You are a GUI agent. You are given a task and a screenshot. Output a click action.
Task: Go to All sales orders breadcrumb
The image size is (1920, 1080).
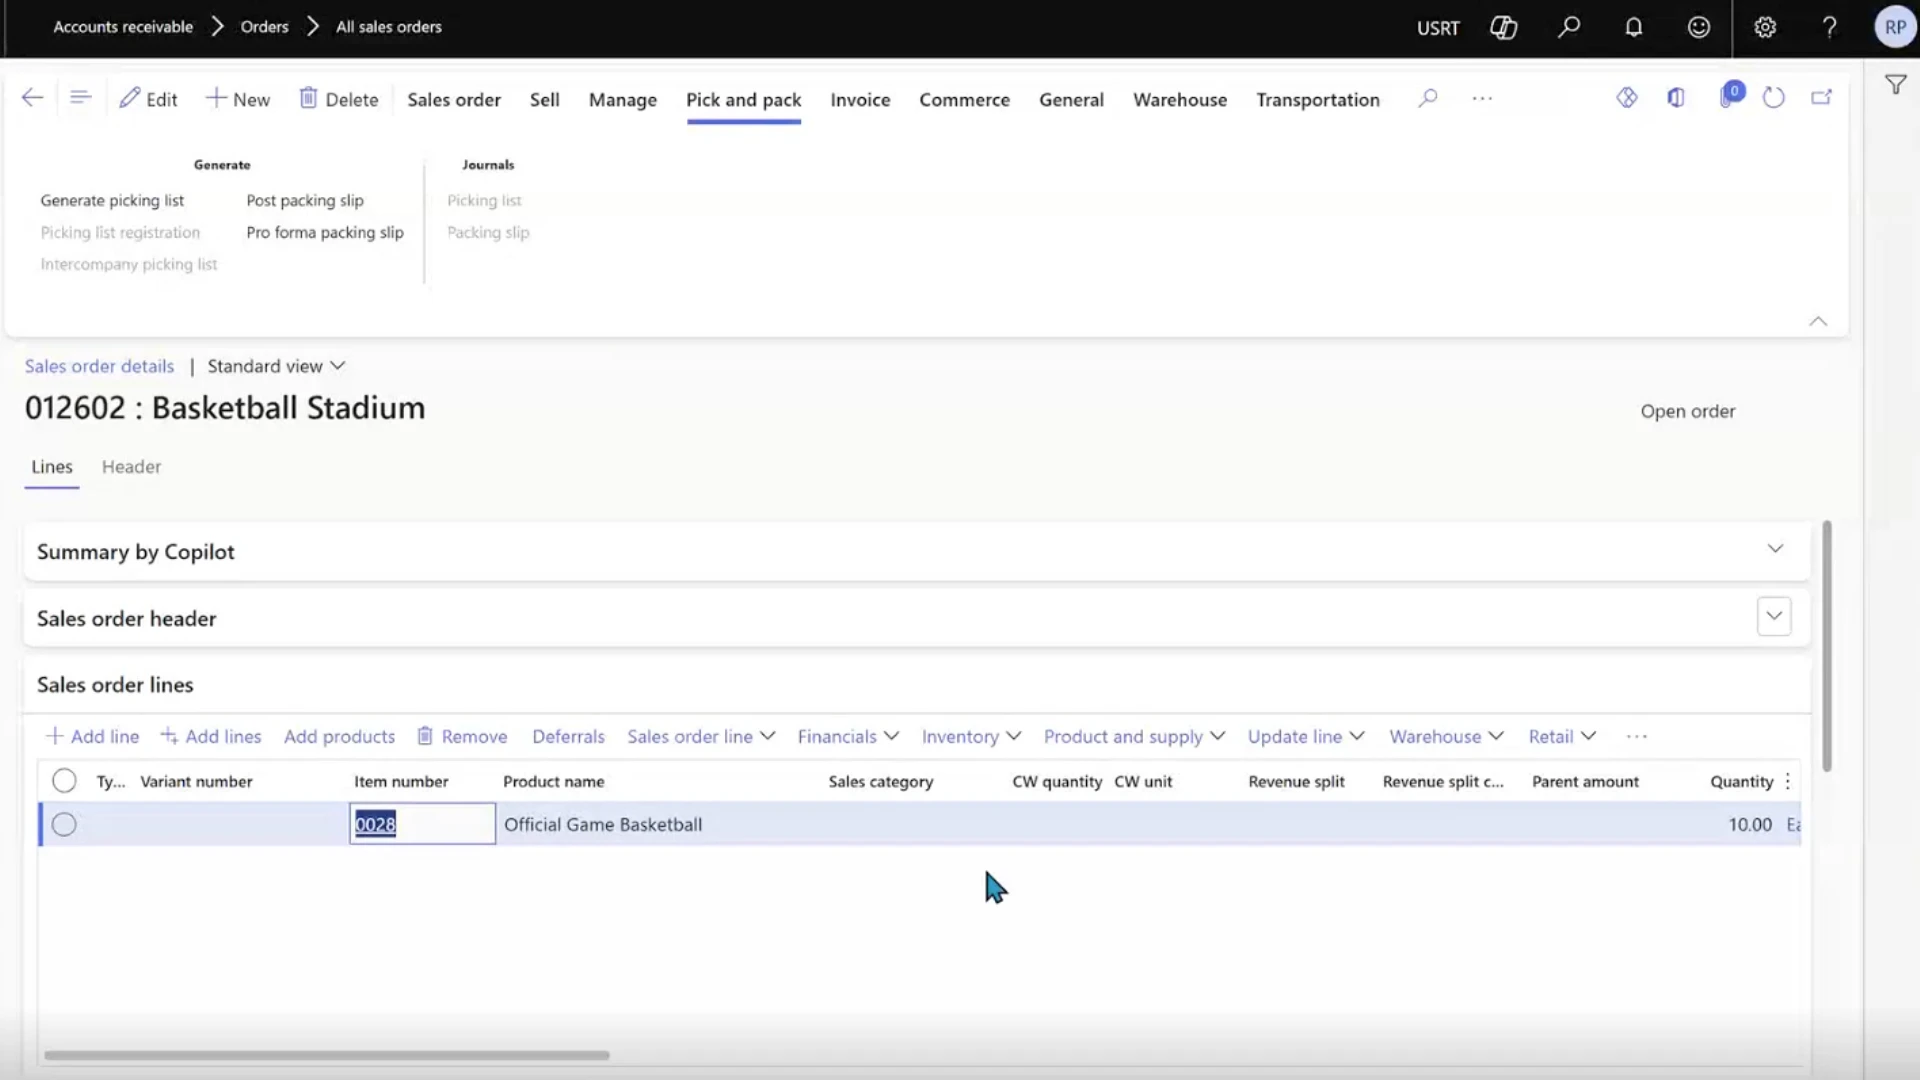tap(389, 27)
